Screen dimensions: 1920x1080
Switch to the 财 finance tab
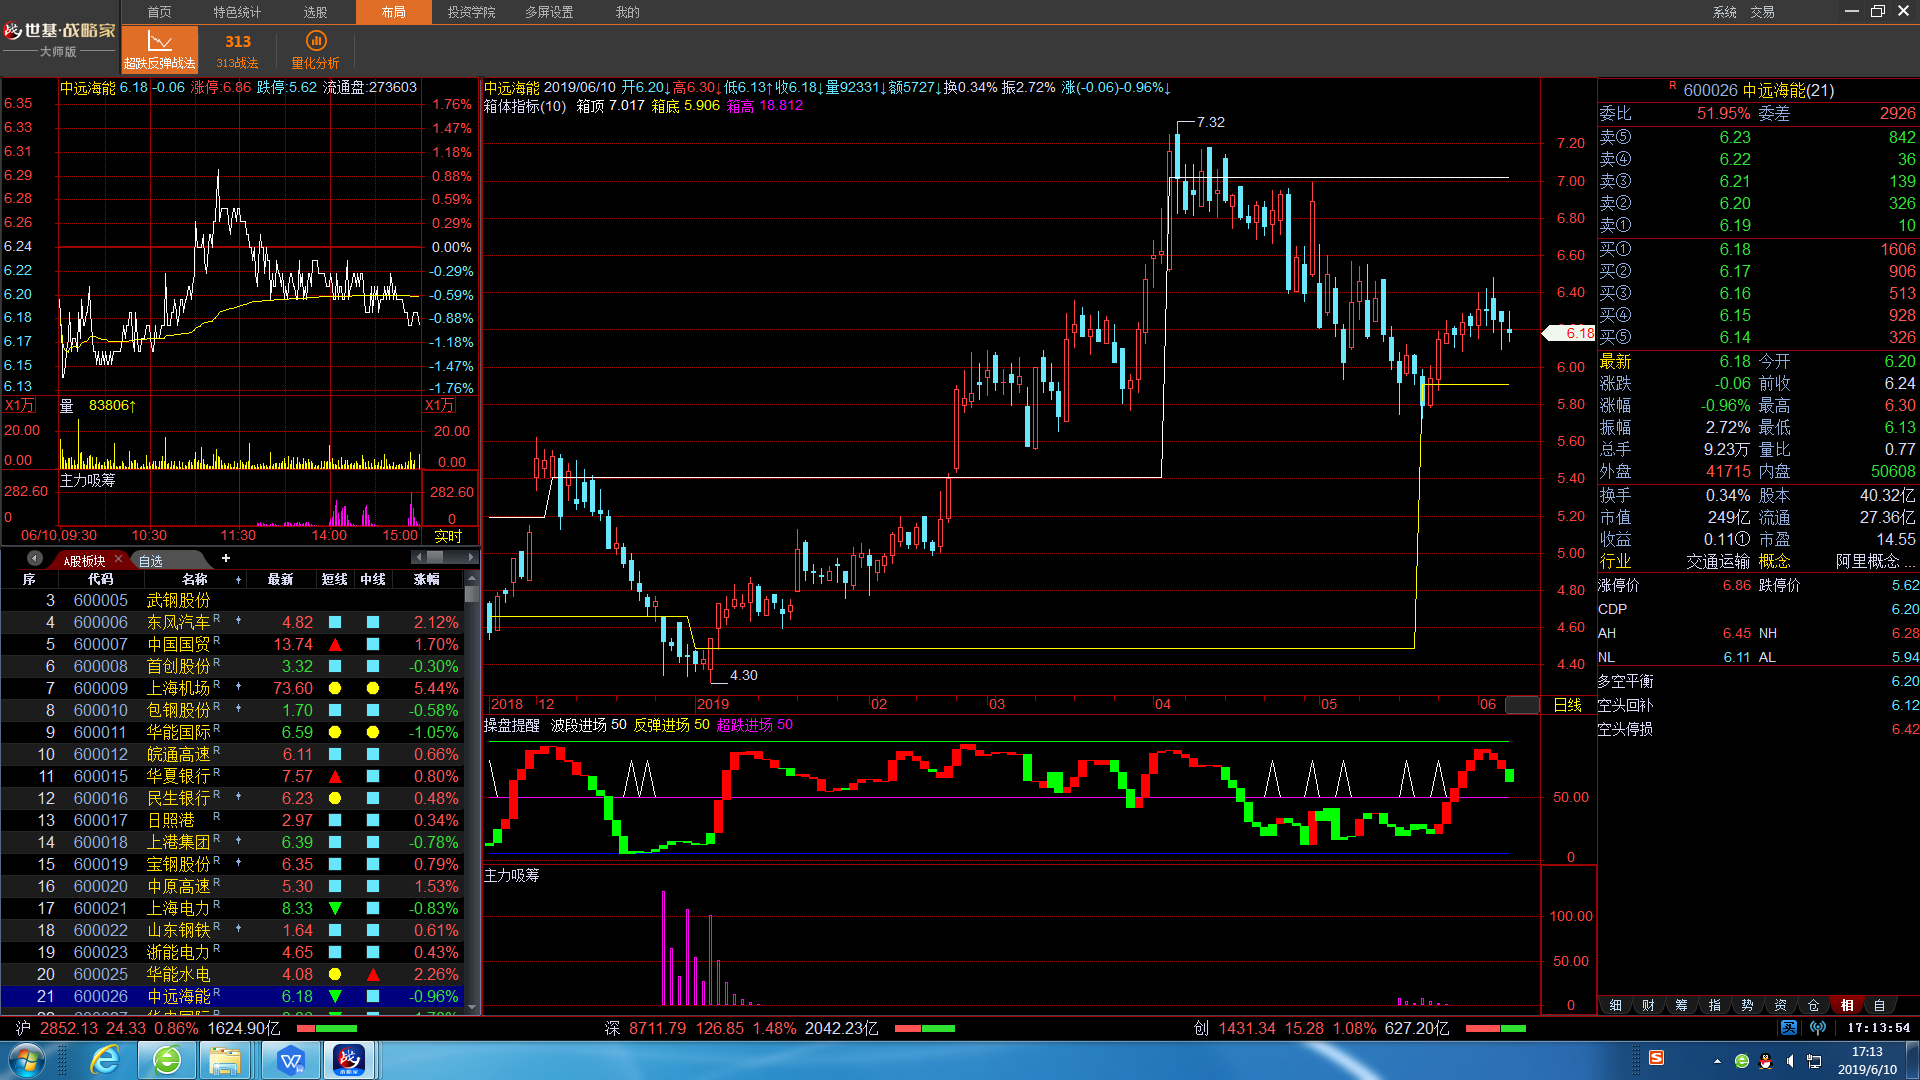[x=1648, y=1005]
